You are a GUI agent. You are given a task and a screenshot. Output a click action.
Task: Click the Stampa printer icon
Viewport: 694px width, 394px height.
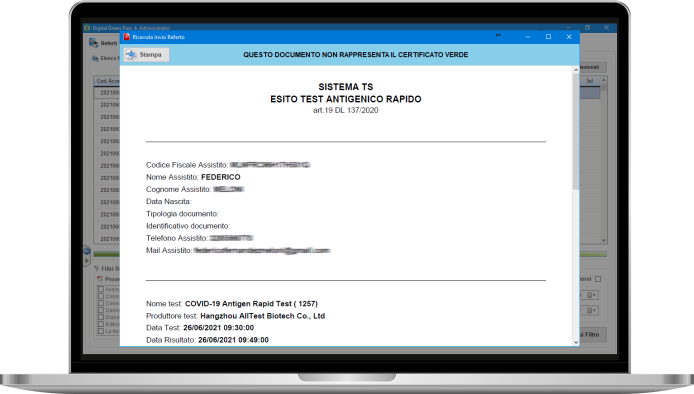point(131,54)
